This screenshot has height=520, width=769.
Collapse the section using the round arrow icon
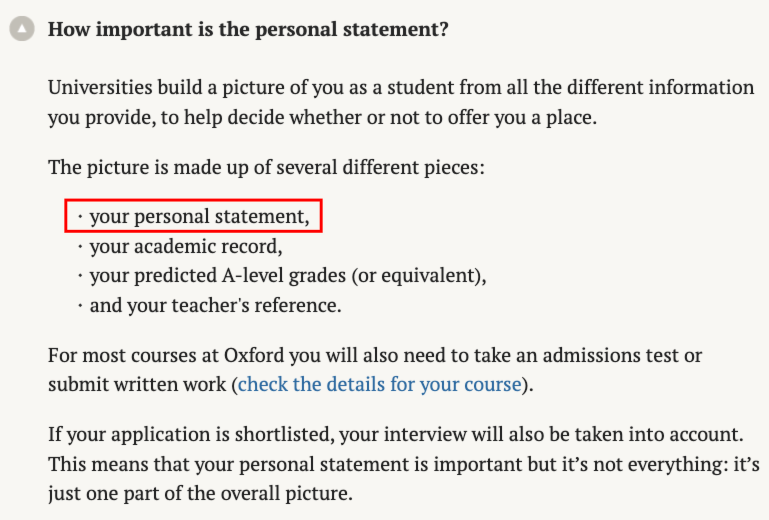tap(22, 28)
